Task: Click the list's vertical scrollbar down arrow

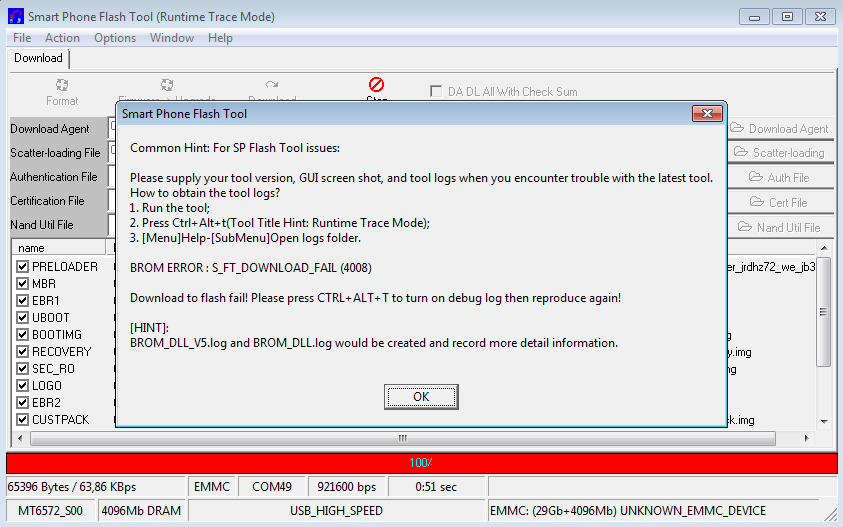Action: click(x=824, y=422)
